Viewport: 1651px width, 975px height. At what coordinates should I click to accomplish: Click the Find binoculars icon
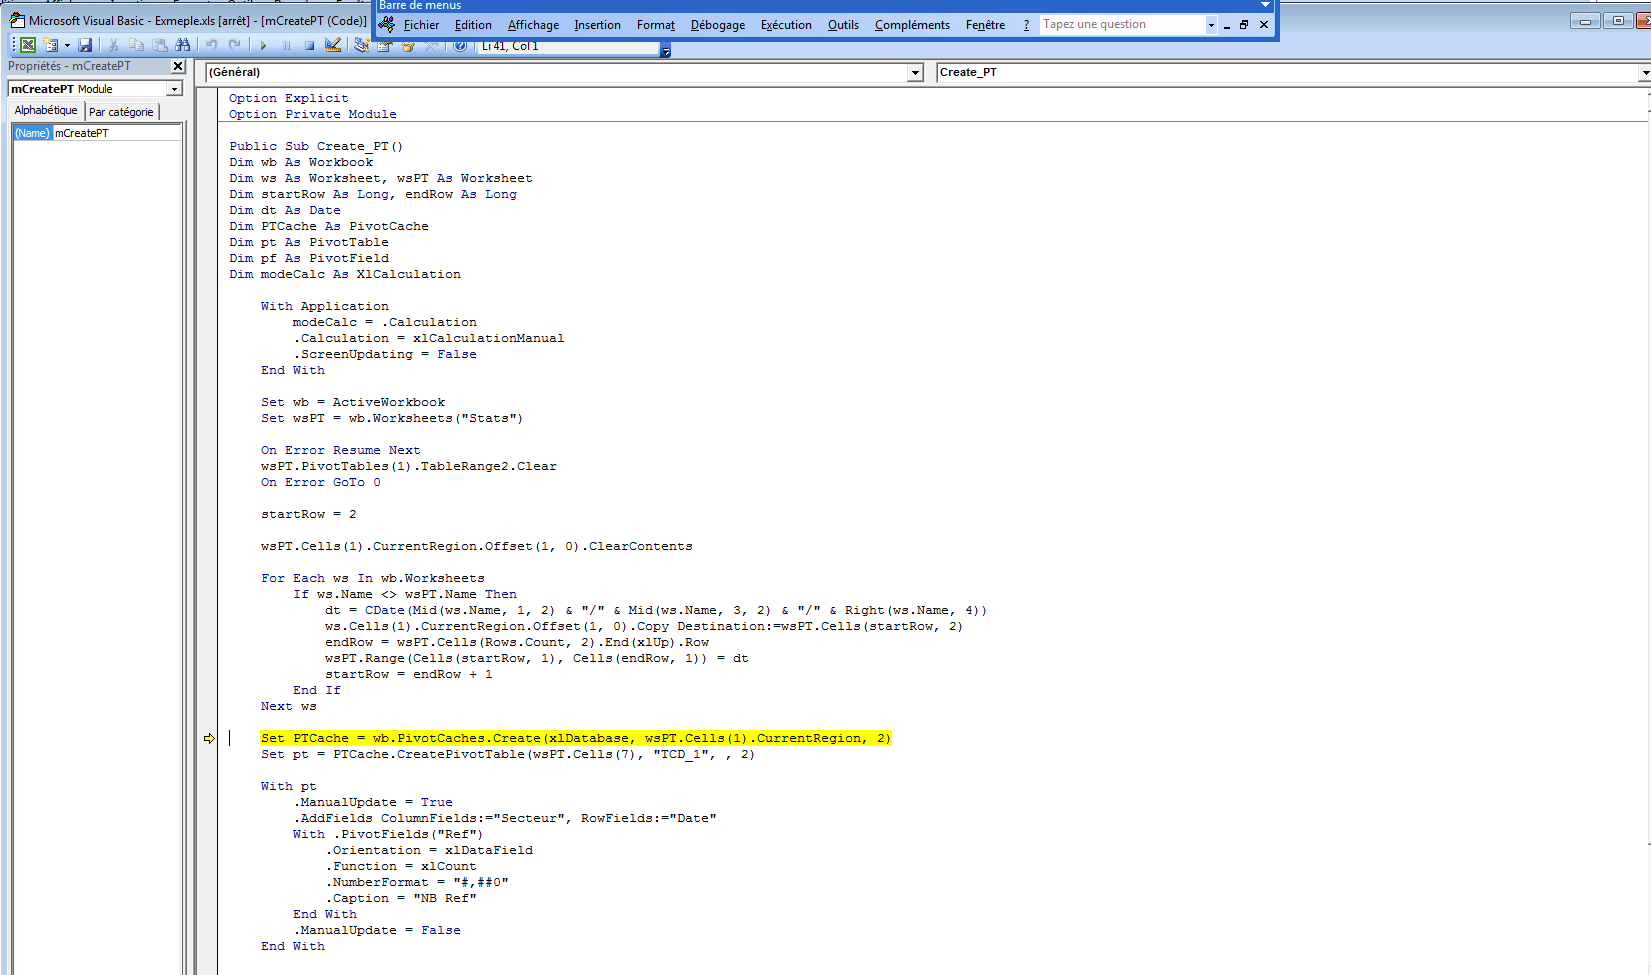182,45
